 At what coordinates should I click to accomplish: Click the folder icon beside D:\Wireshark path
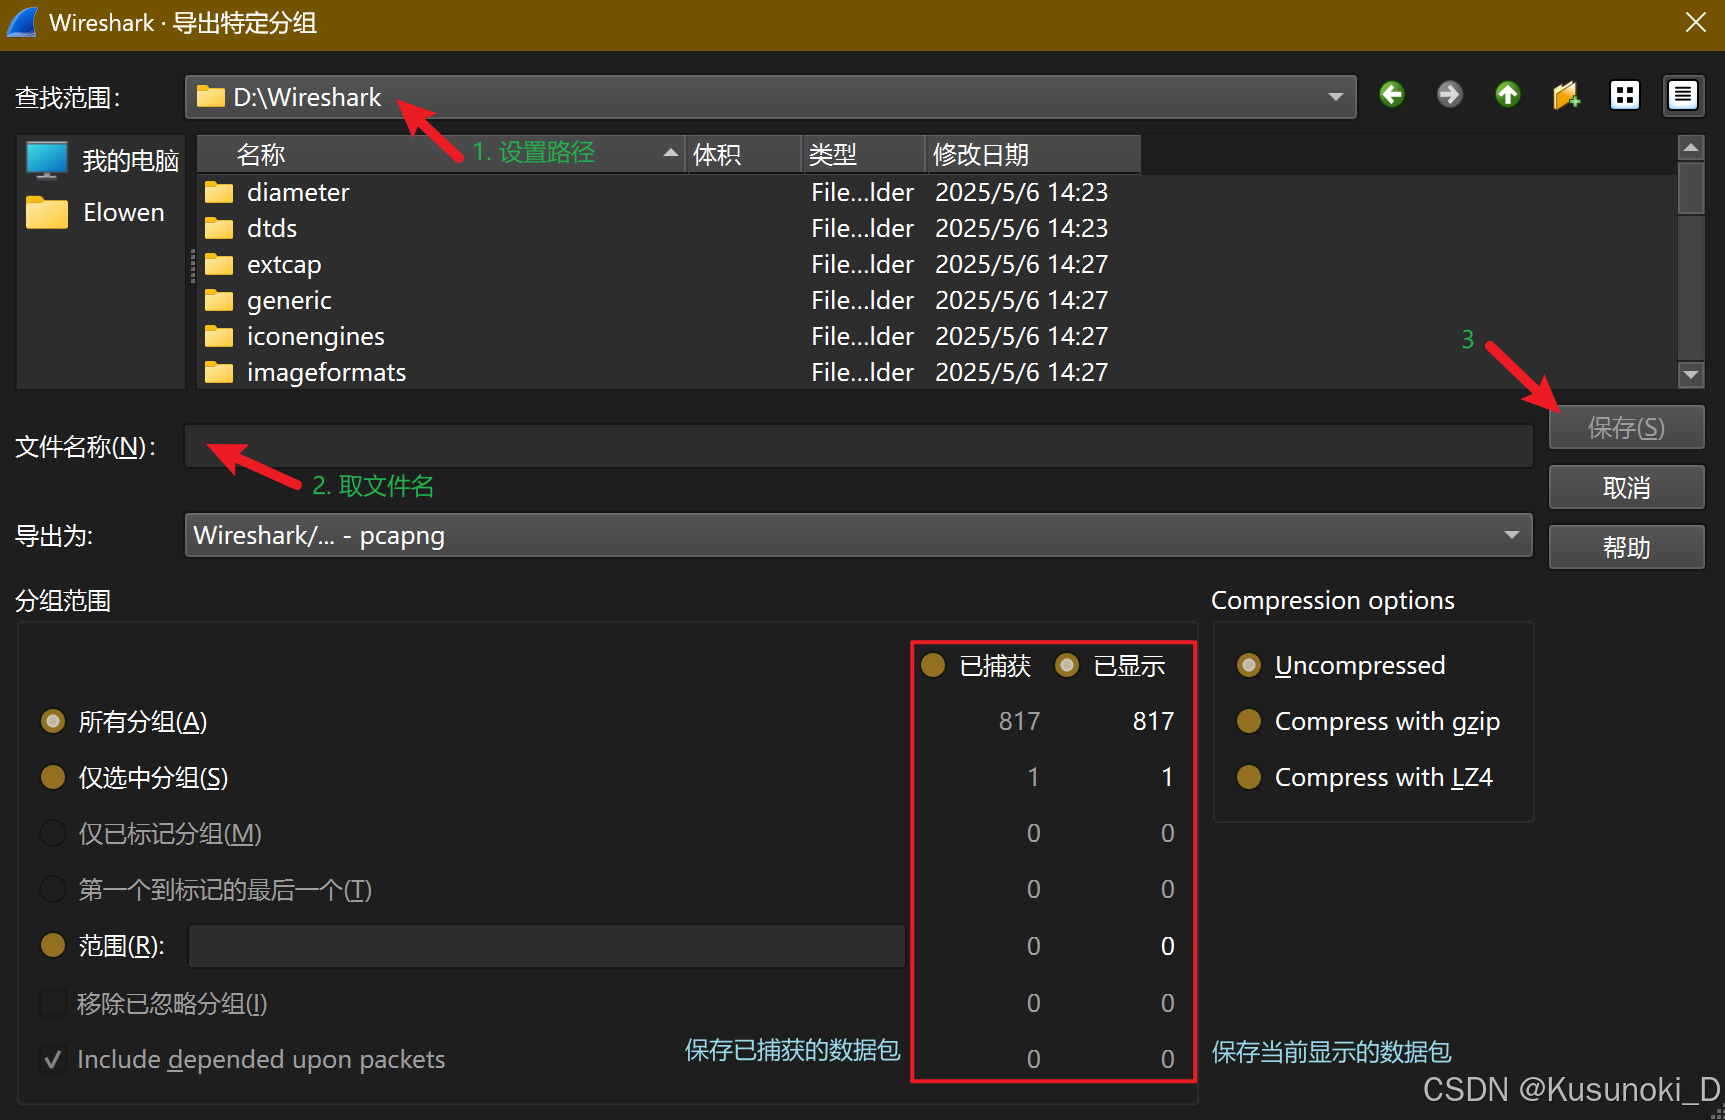(x=211, y=96)
